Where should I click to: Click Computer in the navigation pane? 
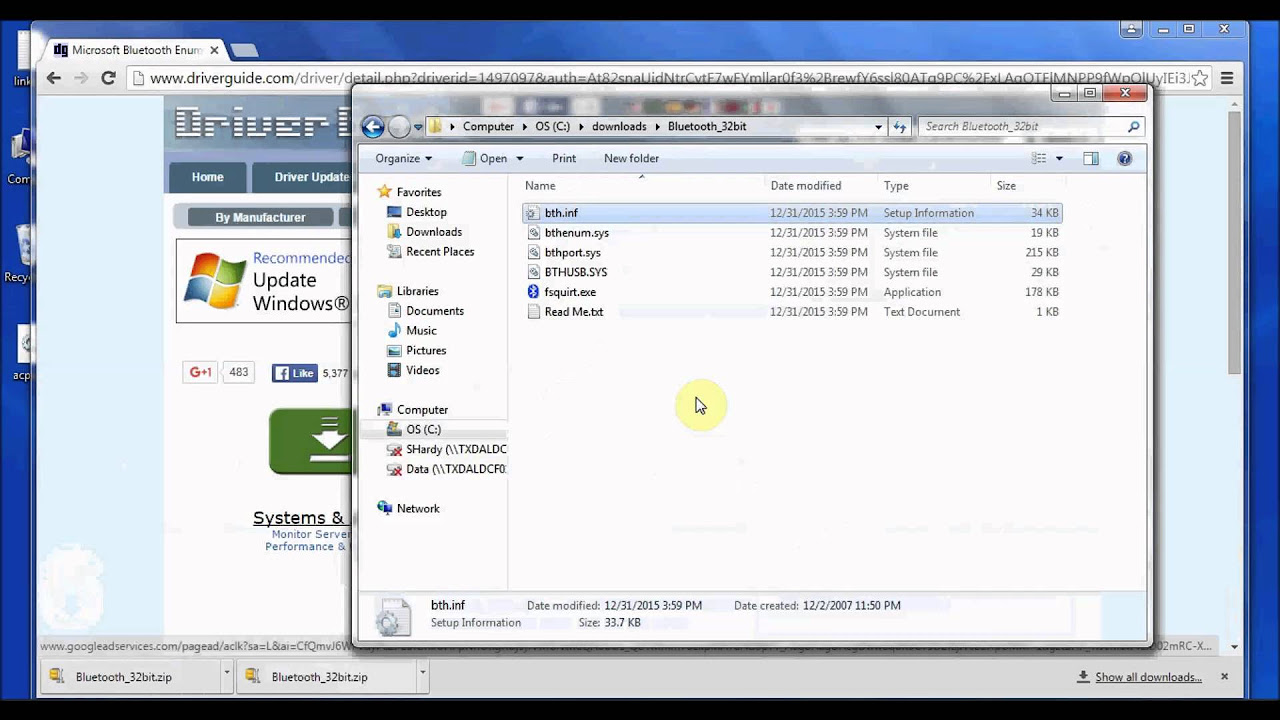pyautogui.click(x=422, y=410)
